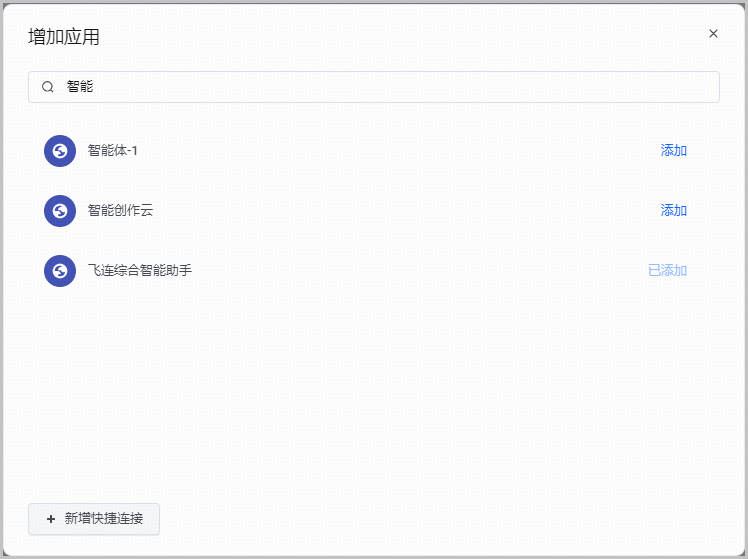Click the 智能体-1 app icon
Image resolution: width=748 pixels, height=559 pixels.
[x=60, y=151]
